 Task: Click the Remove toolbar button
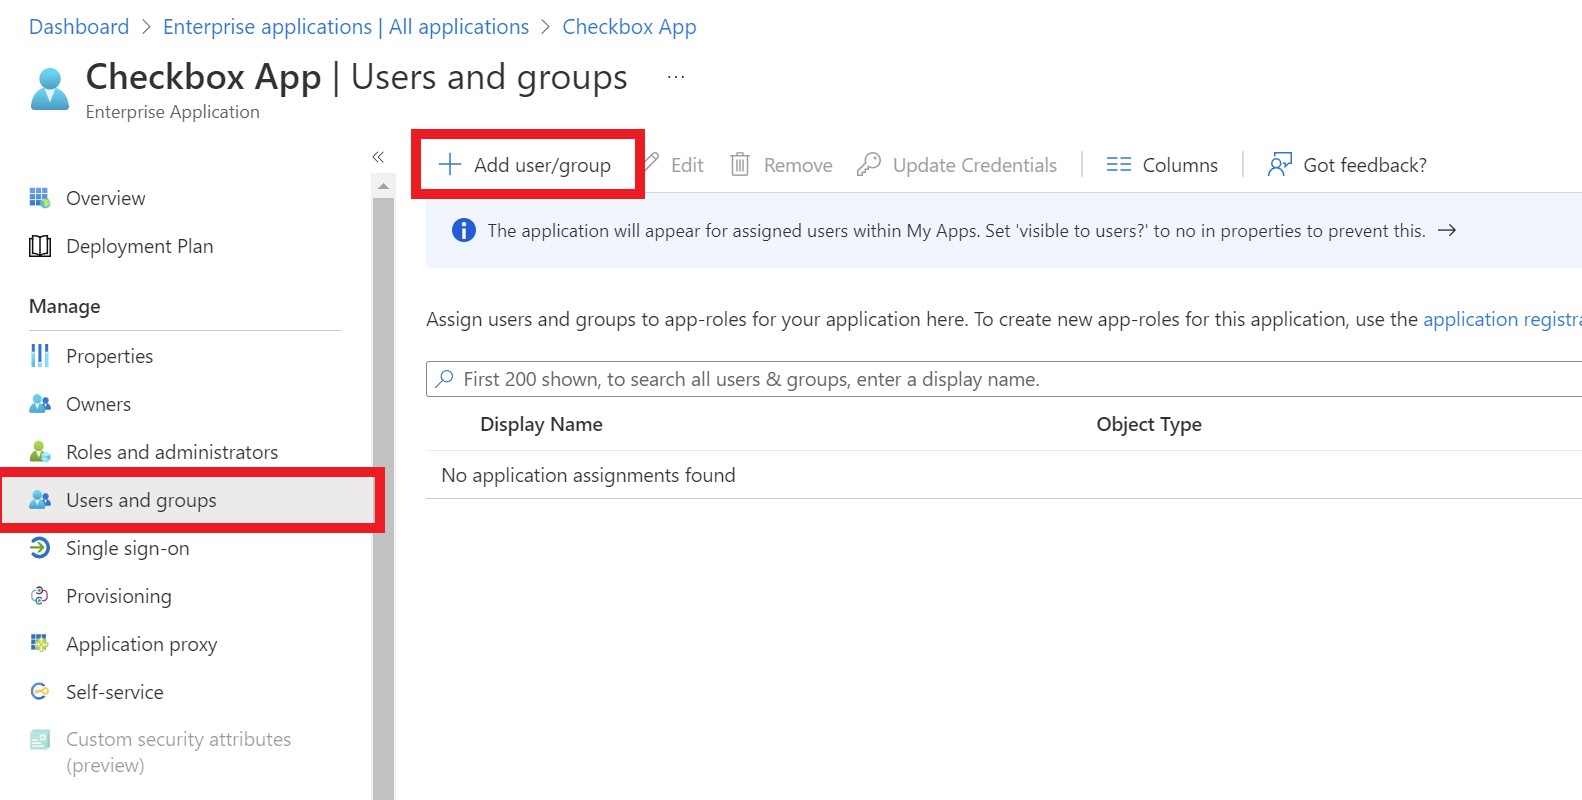[782, 165]
